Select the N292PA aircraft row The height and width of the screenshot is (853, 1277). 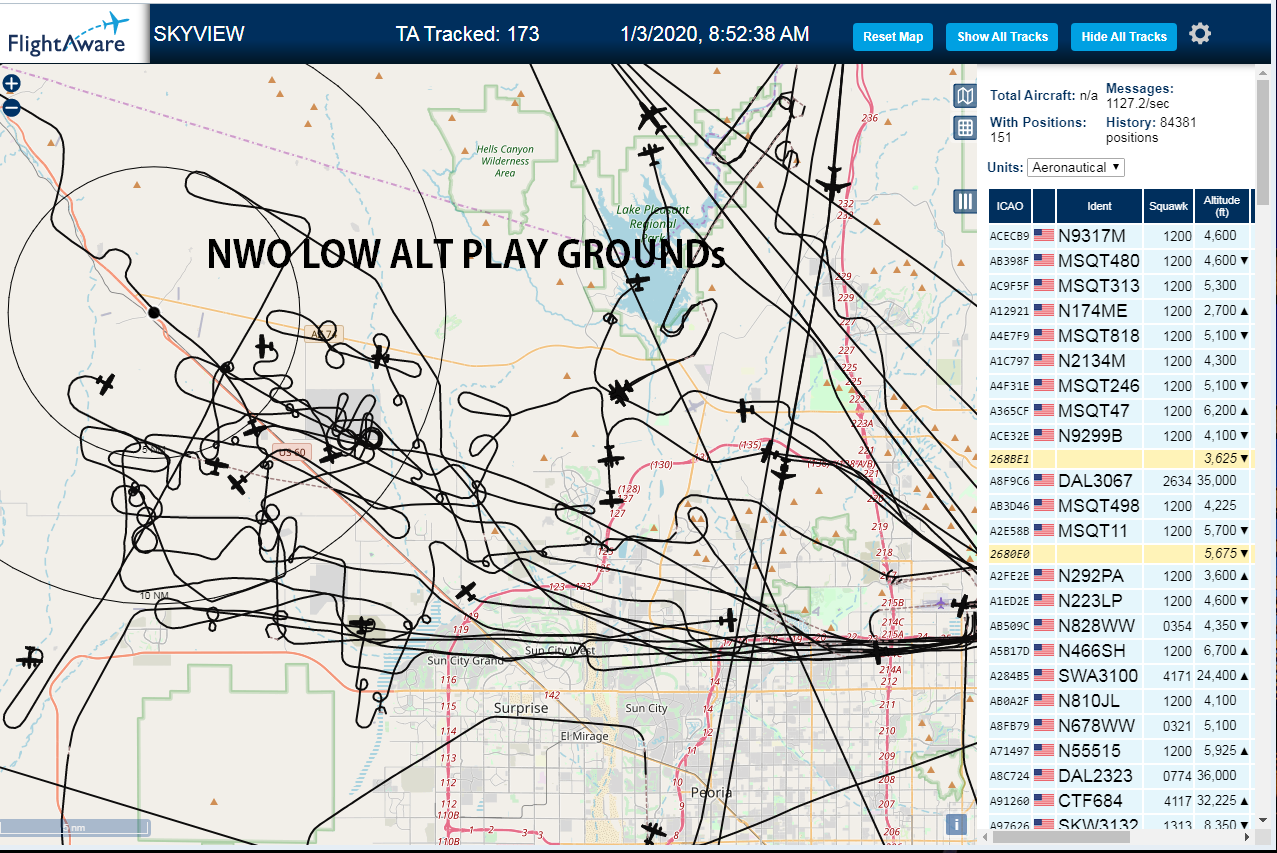pos(1120,576)
